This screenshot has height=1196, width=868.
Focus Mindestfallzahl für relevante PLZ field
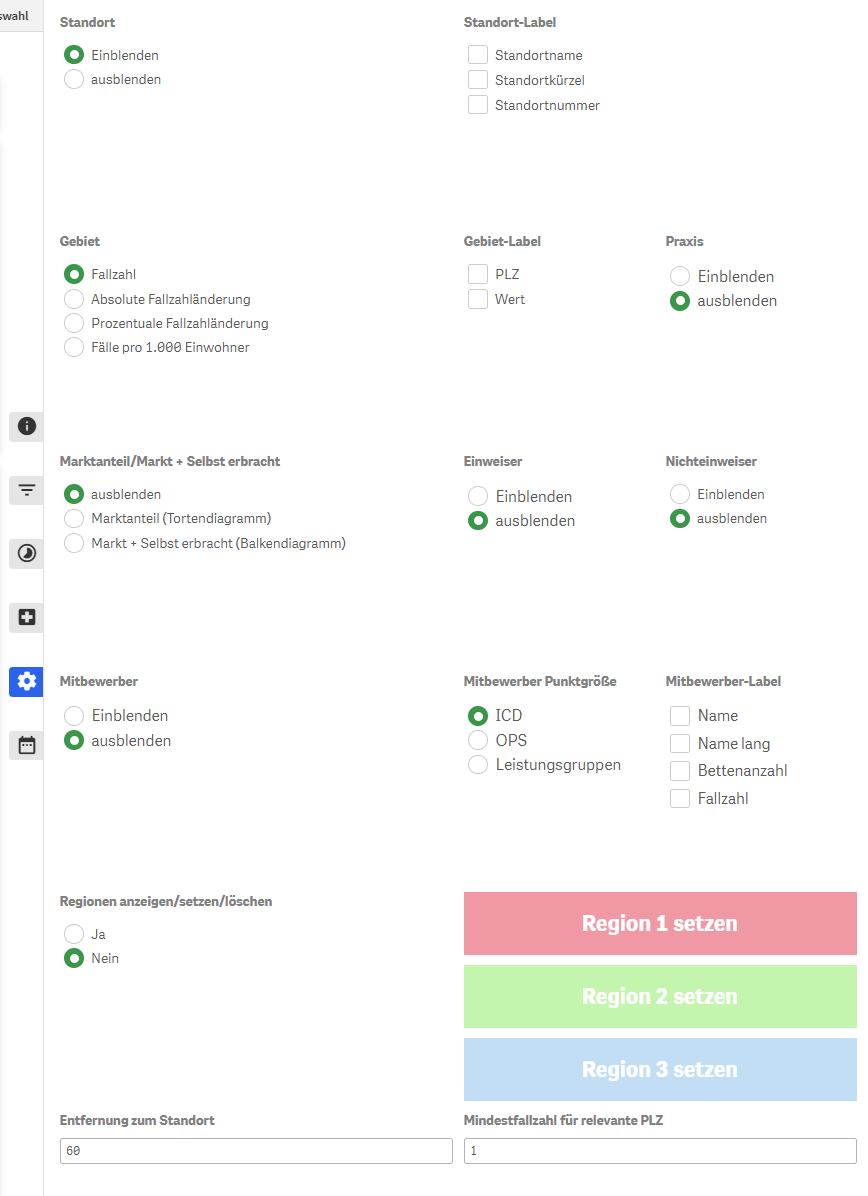pos(660,1151)
